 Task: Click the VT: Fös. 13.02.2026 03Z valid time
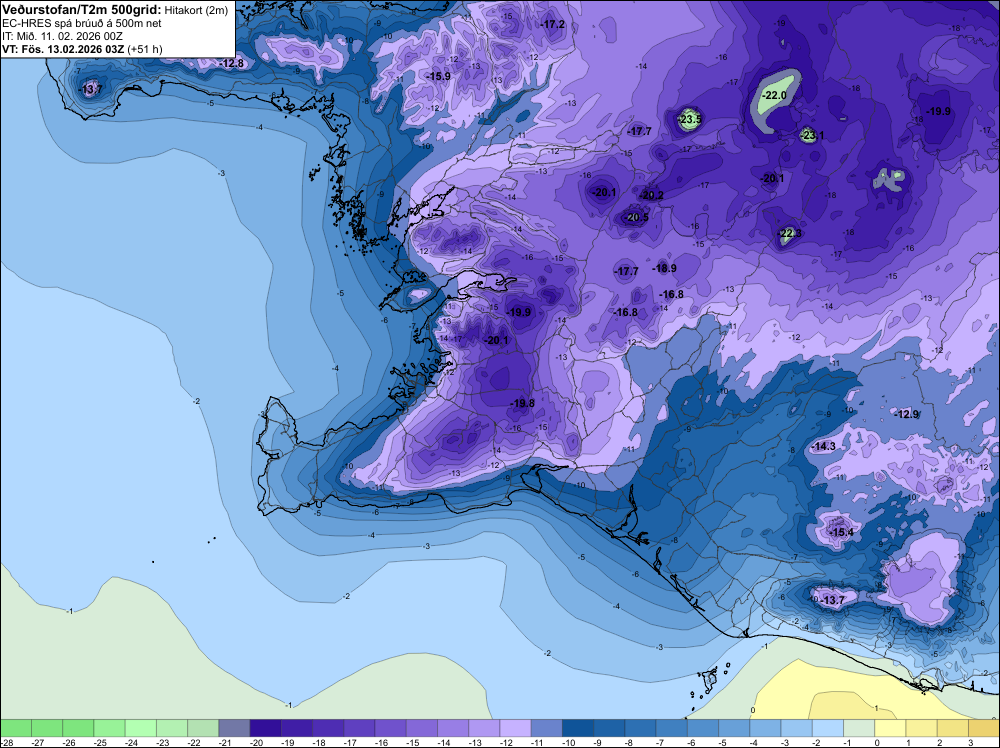click(x=63, y=49)
